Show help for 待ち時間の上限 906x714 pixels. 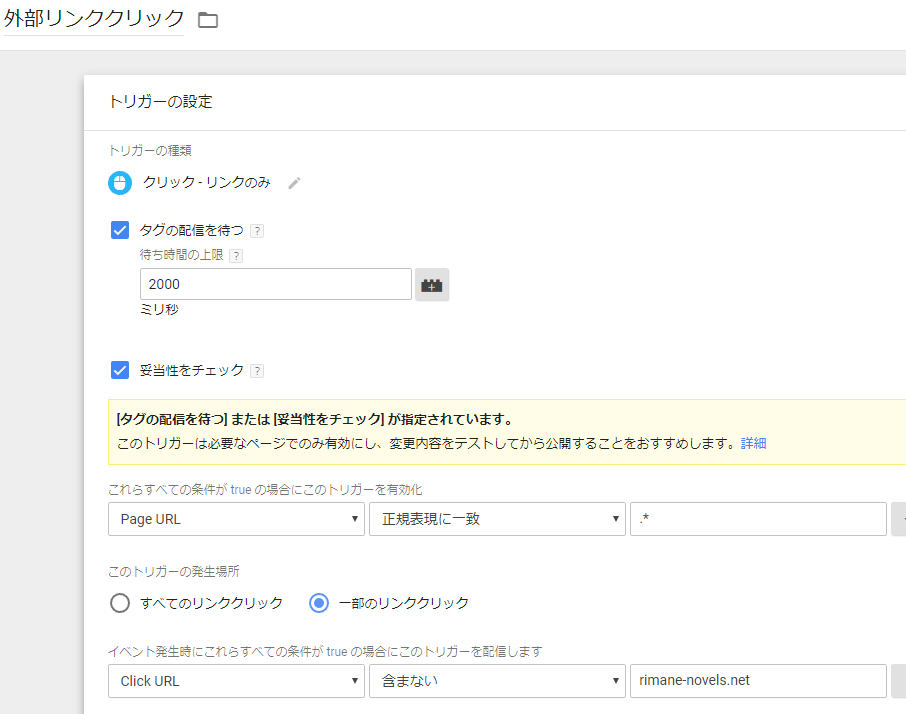pyautogui.click(x=236, y=256)
